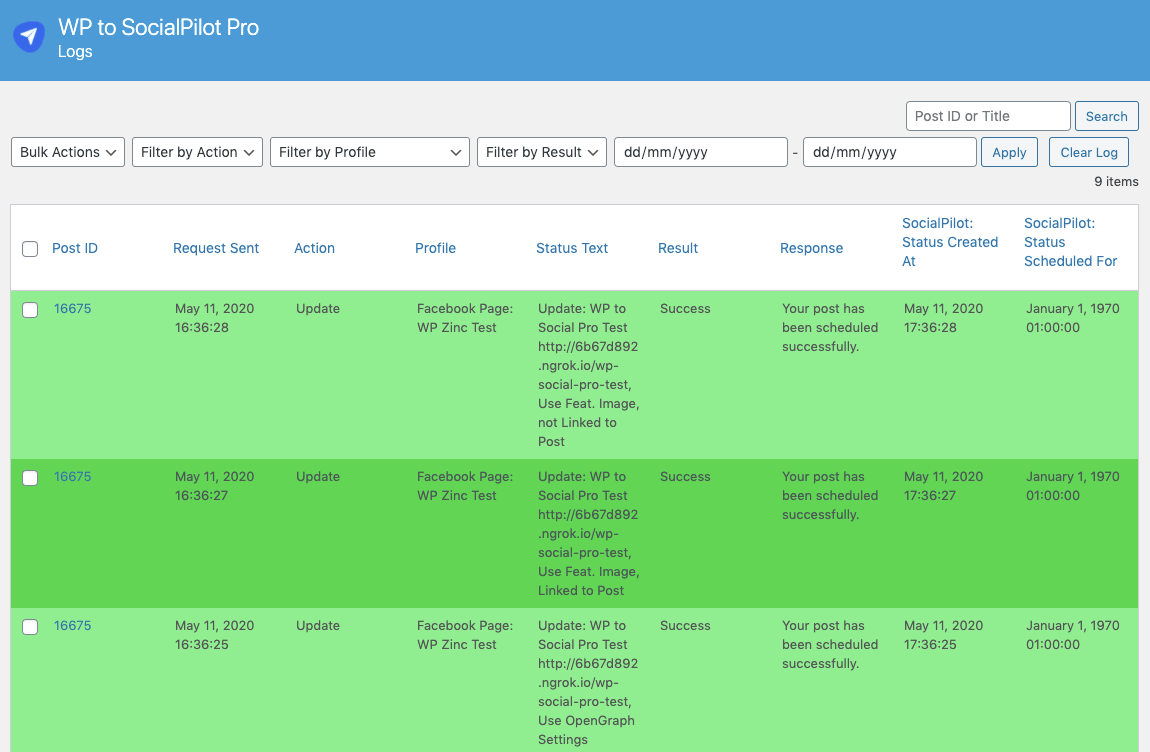Click the SocialPilot paper plane logo
Screen dimensions: 1150x752
click(29, 37)
